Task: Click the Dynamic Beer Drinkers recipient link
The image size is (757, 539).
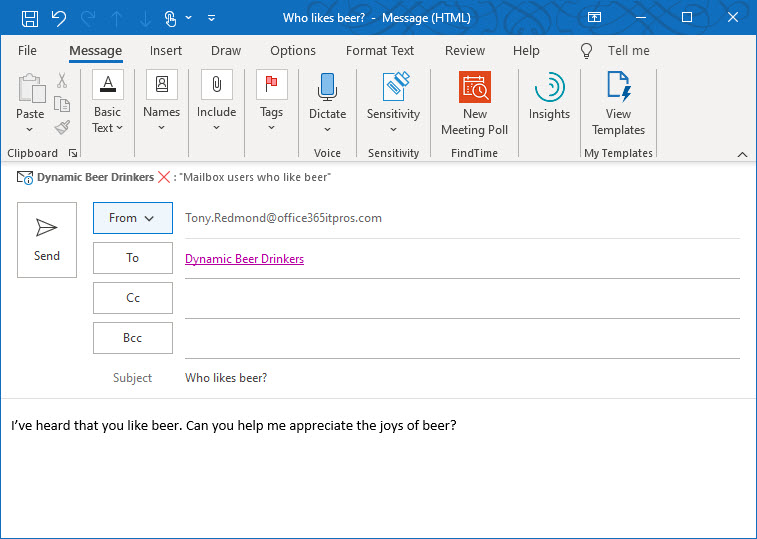Action: point(244,259)
